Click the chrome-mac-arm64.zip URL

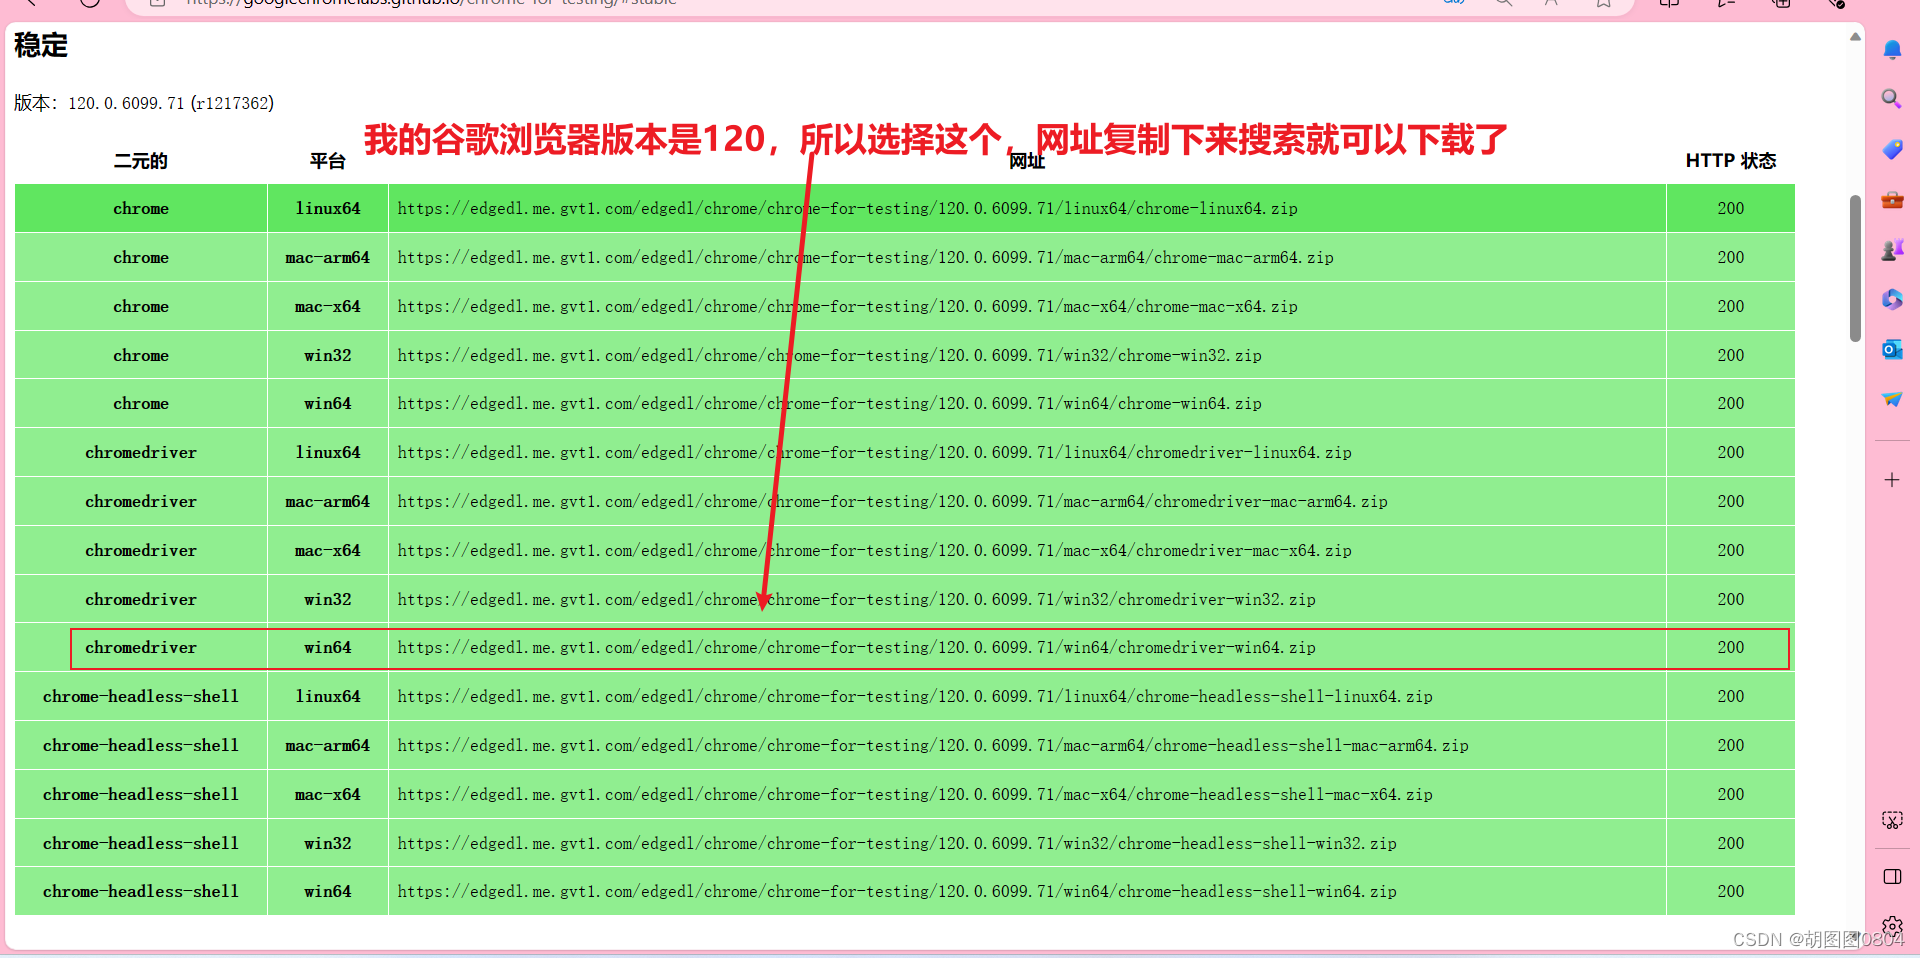pos(865,258)
